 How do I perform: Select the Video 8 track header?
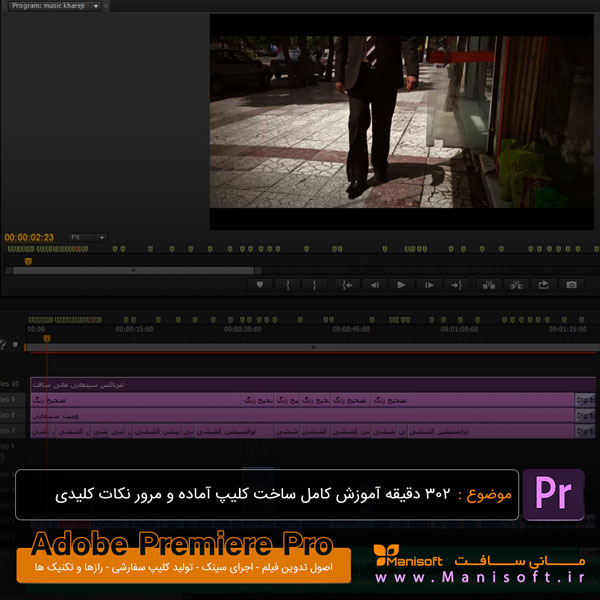[13, 415]
